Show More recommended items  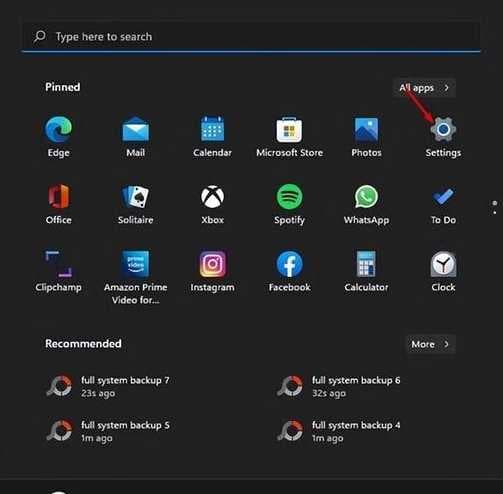[431, 344]
